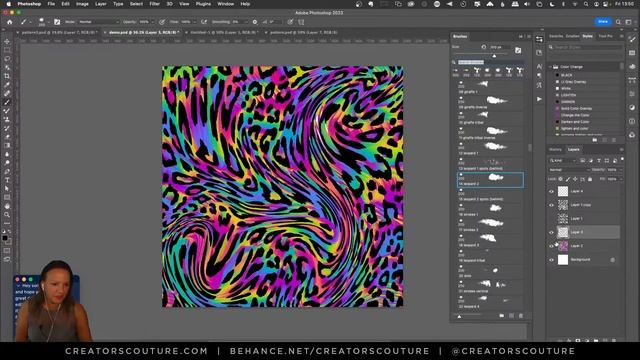This screenshot has height=360, width=640.
Task: Show Layer 1 by clicking visibility box
Action: tap(551, 219)
